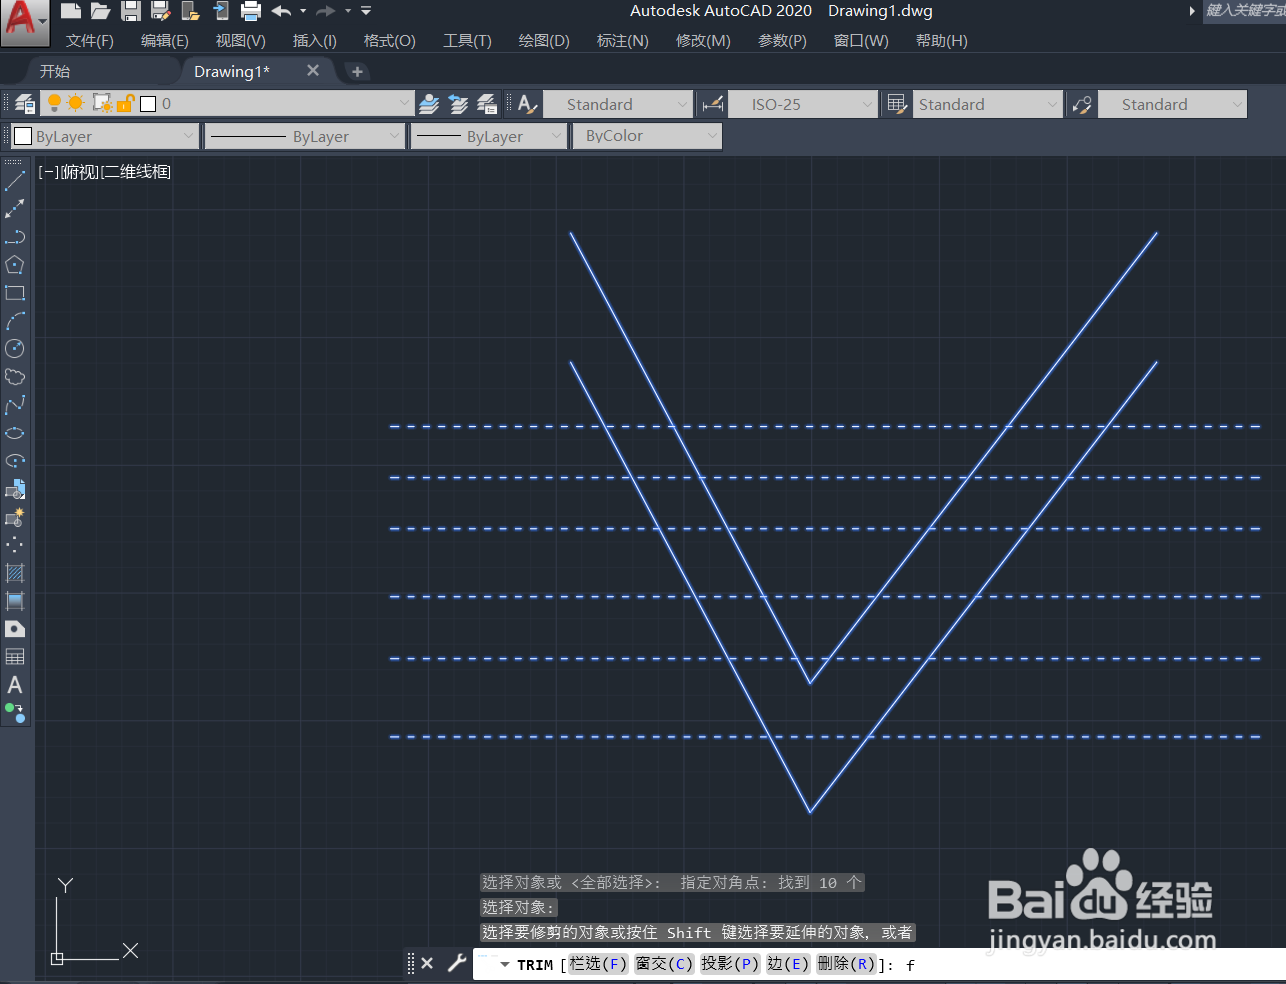The width and height of the screenshot is (1286, 984).
Task: Expand the Standard text style dropdown
Action: [683, 104]
